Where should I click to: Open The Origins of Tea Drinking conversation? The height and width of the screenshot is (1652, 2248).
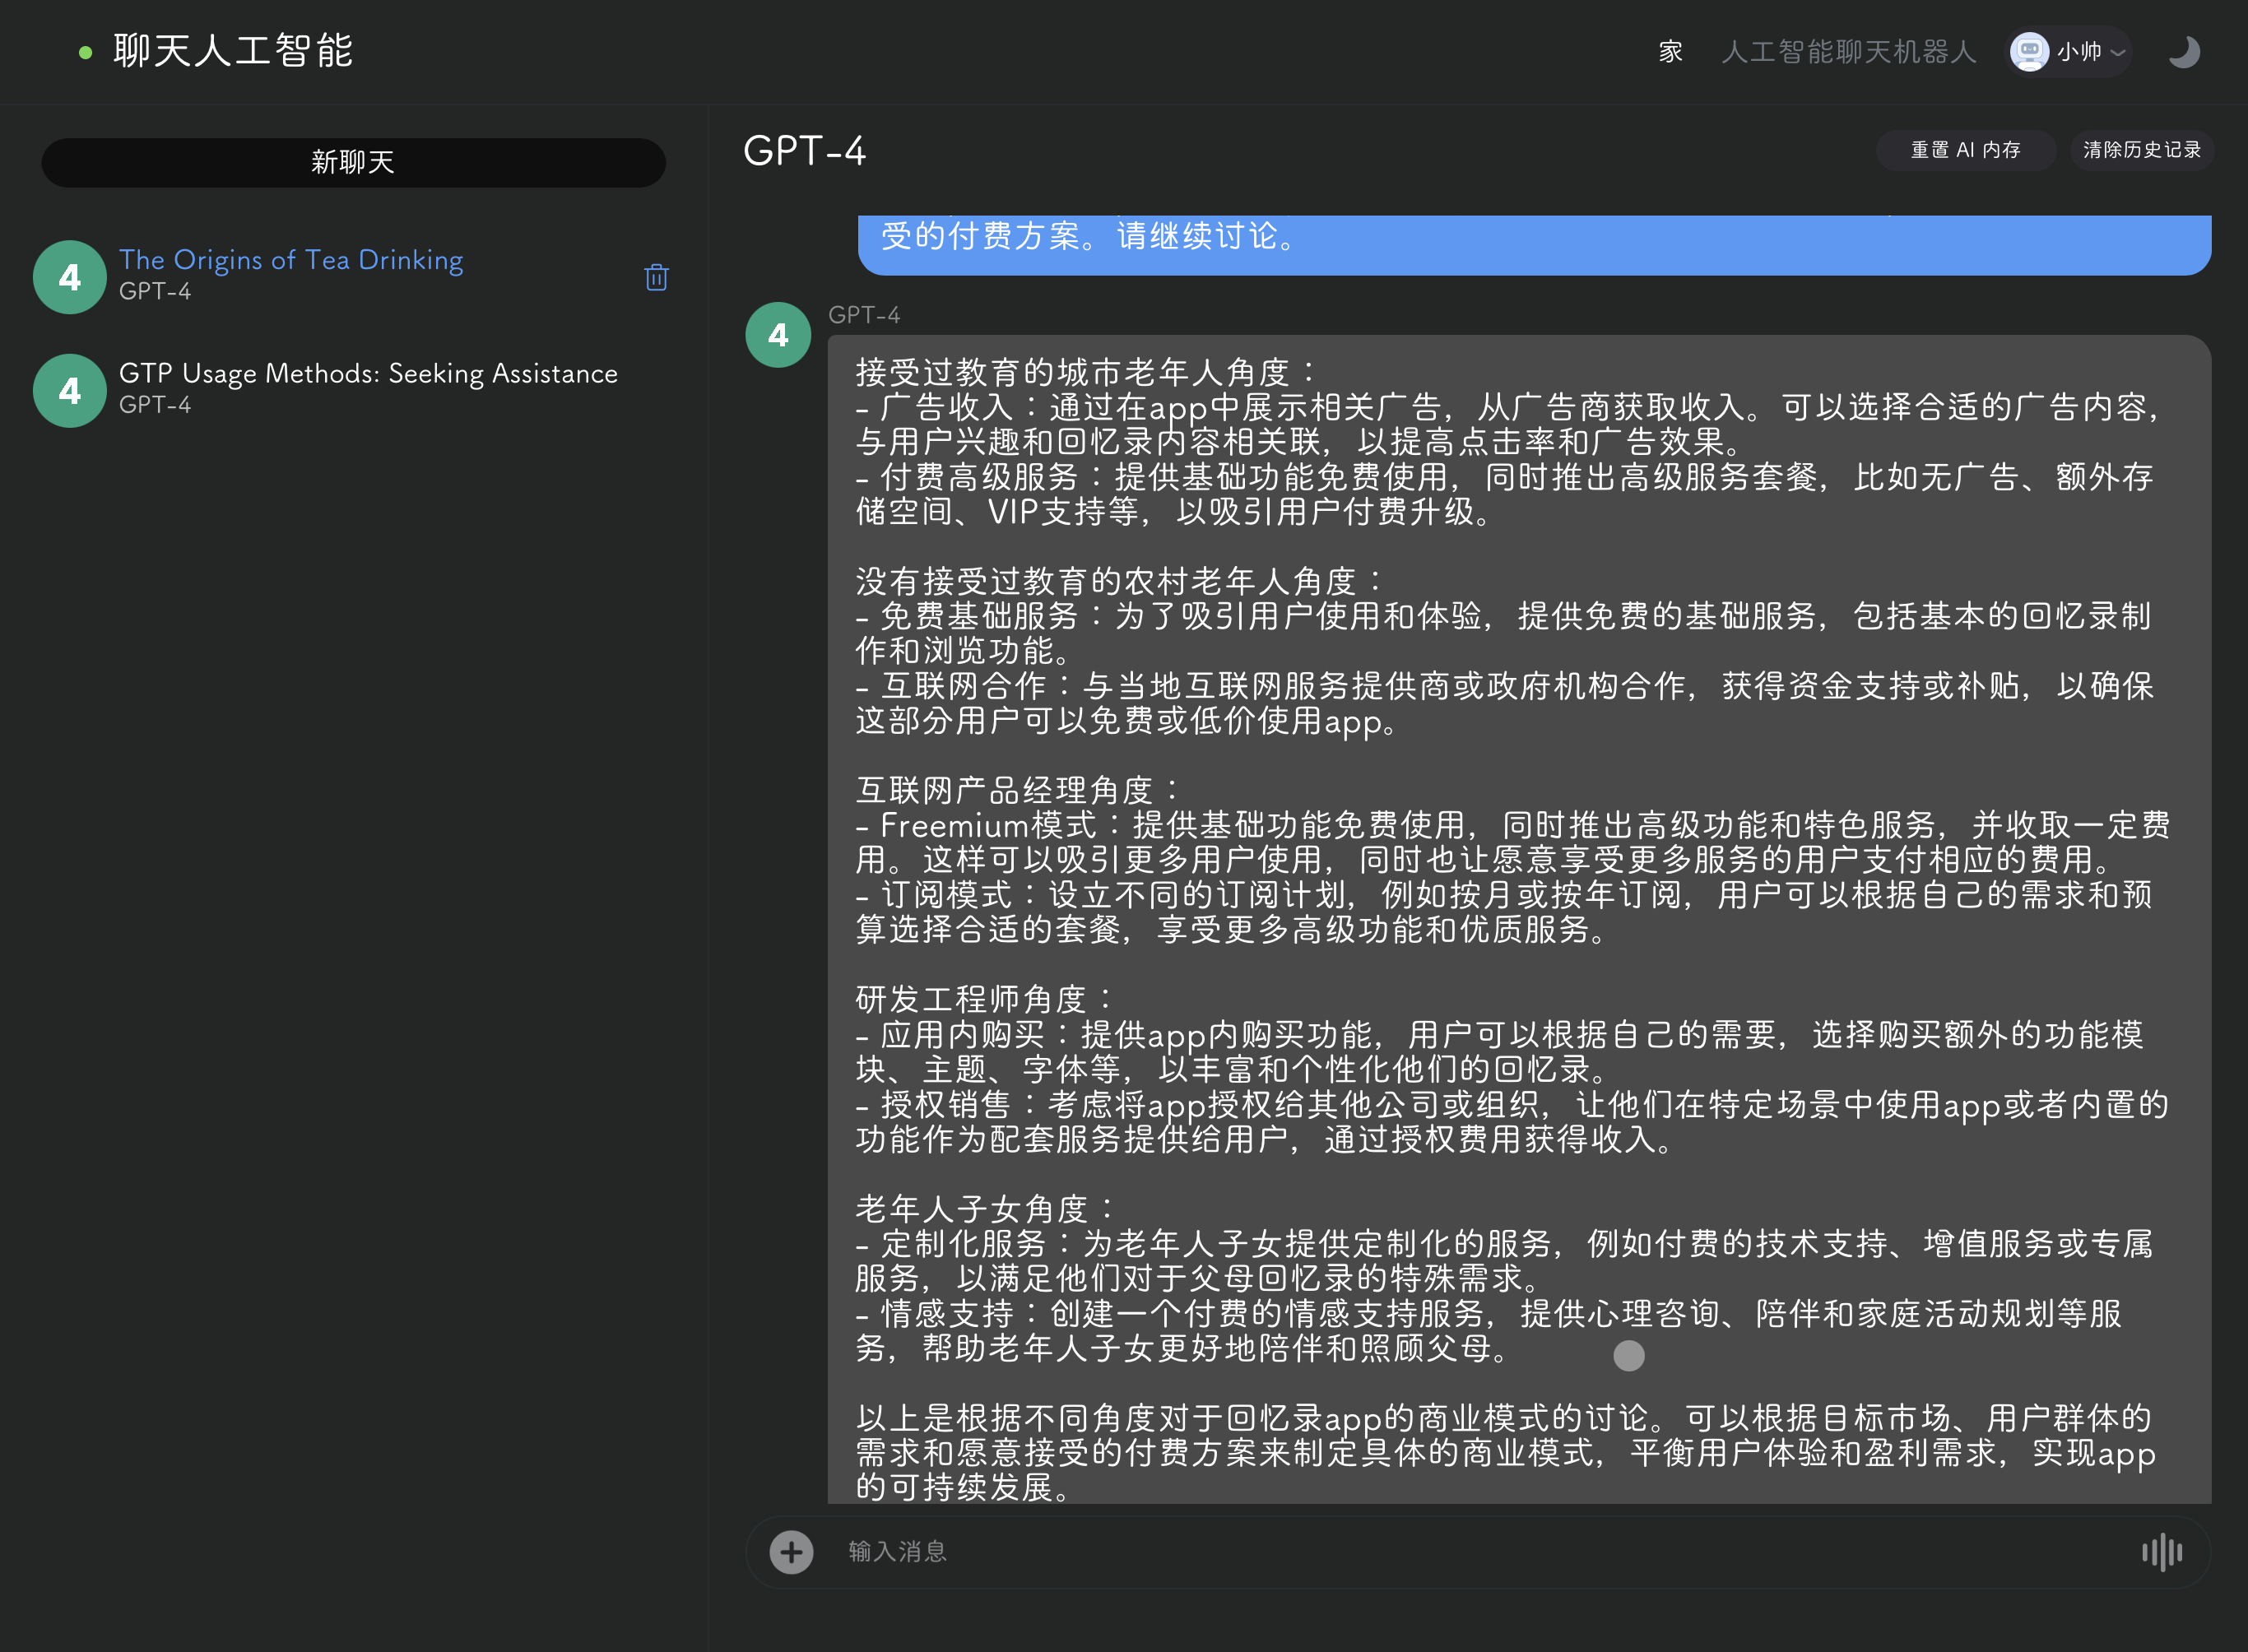(x=291, y=261)
